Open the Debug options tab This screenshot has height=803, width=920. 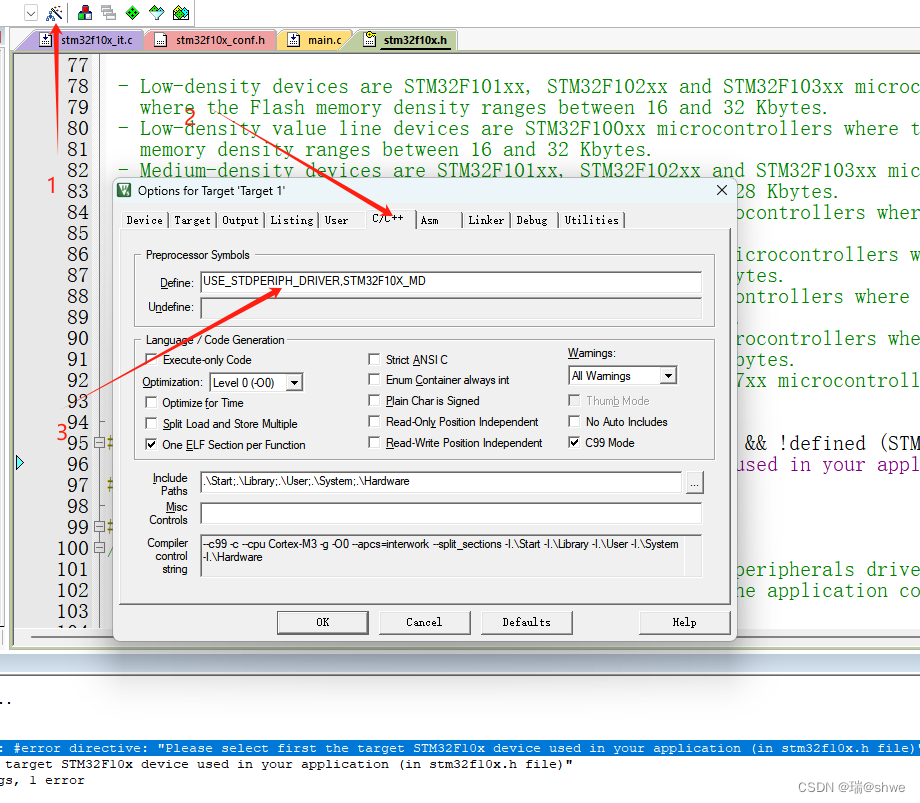point(535,220)
